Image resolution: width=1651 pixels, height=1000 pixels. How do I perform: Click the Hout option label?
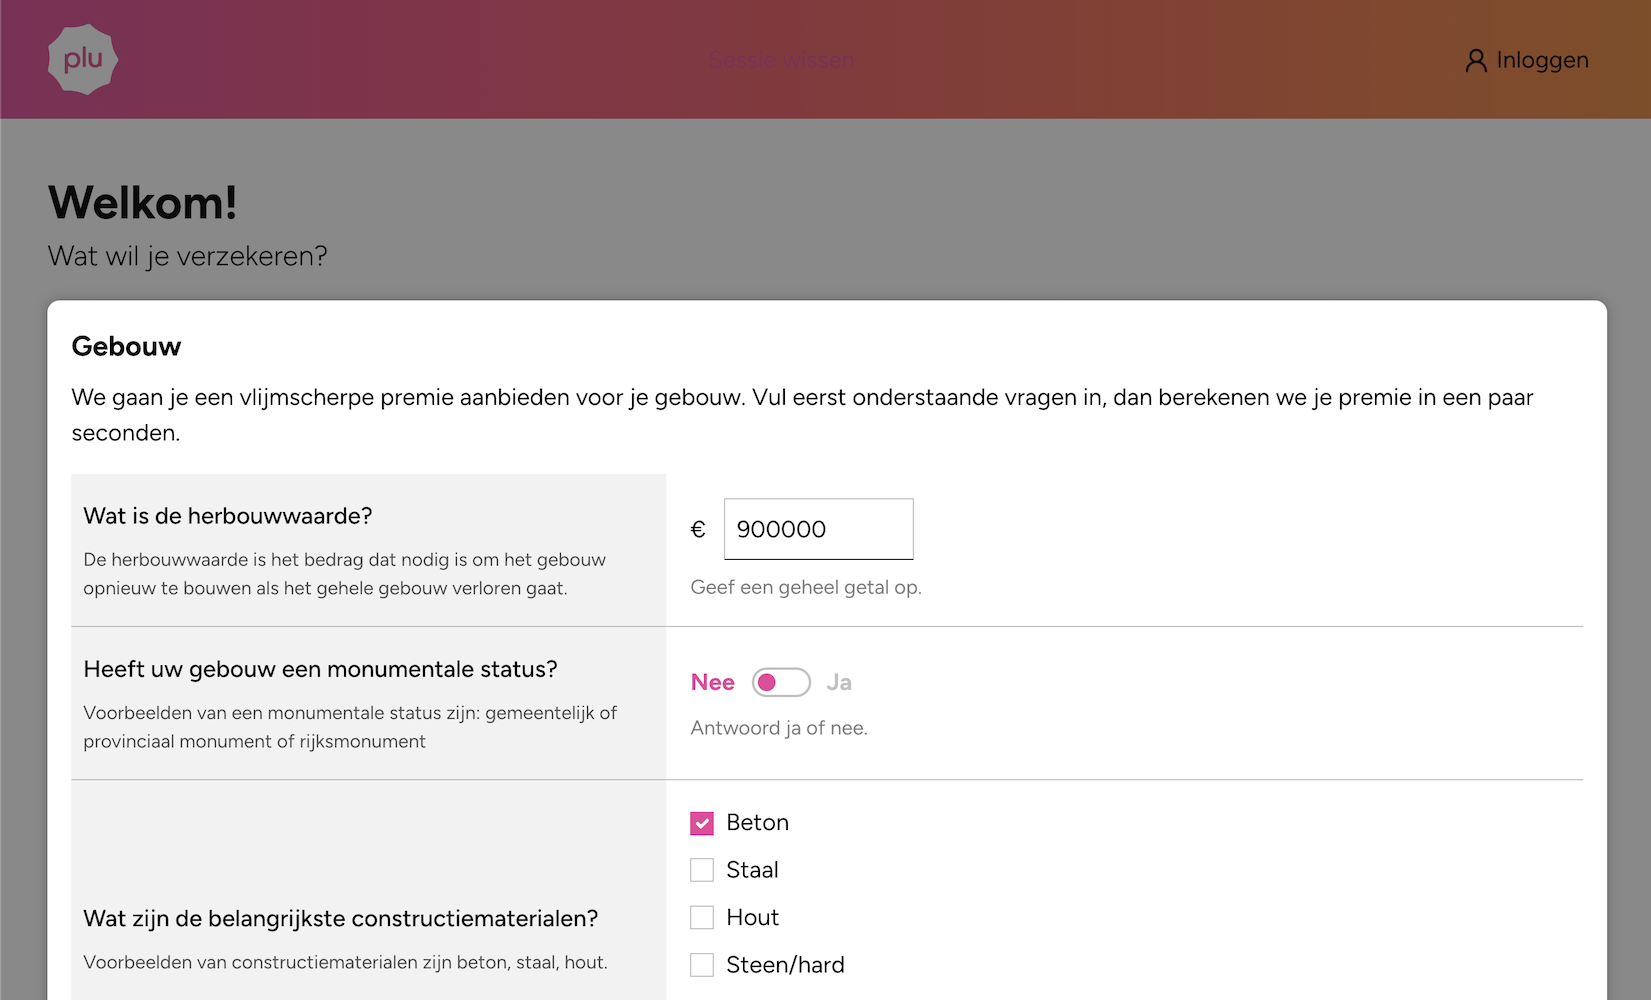tap(752, 917)
